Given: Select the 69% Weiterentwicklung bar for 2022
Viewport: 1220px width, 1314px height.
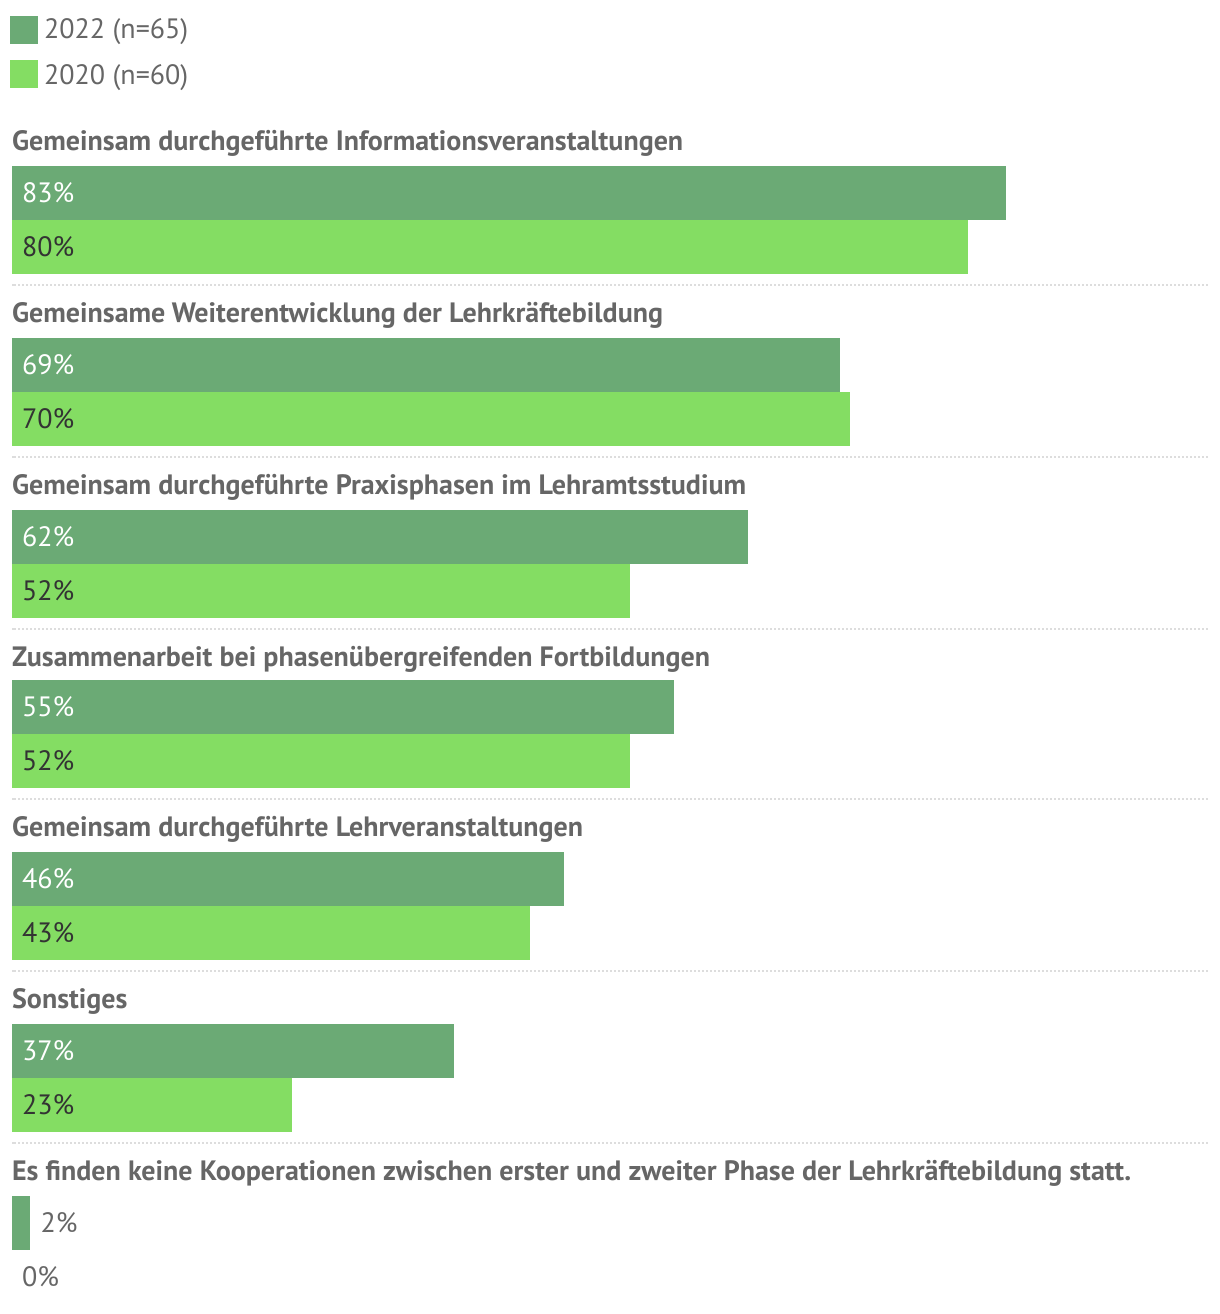Looking at the screenshot, I should [426, 365].
